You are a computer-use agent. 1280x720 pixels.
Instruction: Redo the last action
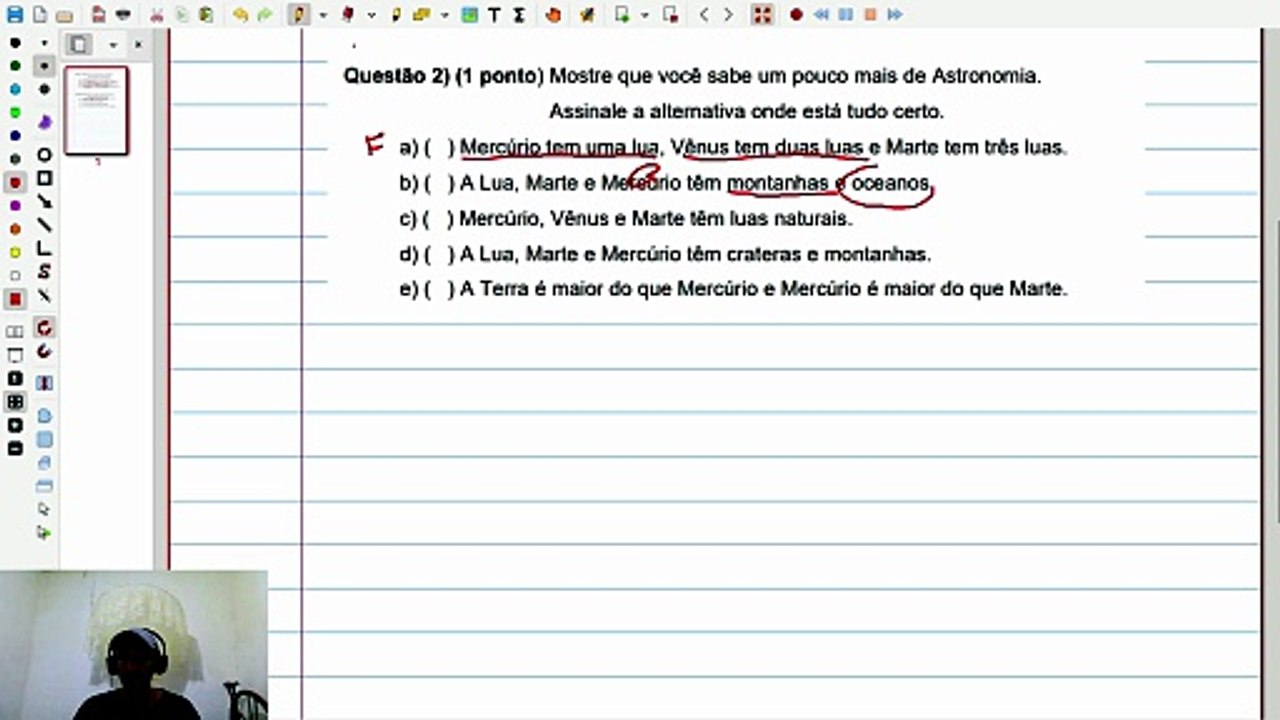point(264,15)
